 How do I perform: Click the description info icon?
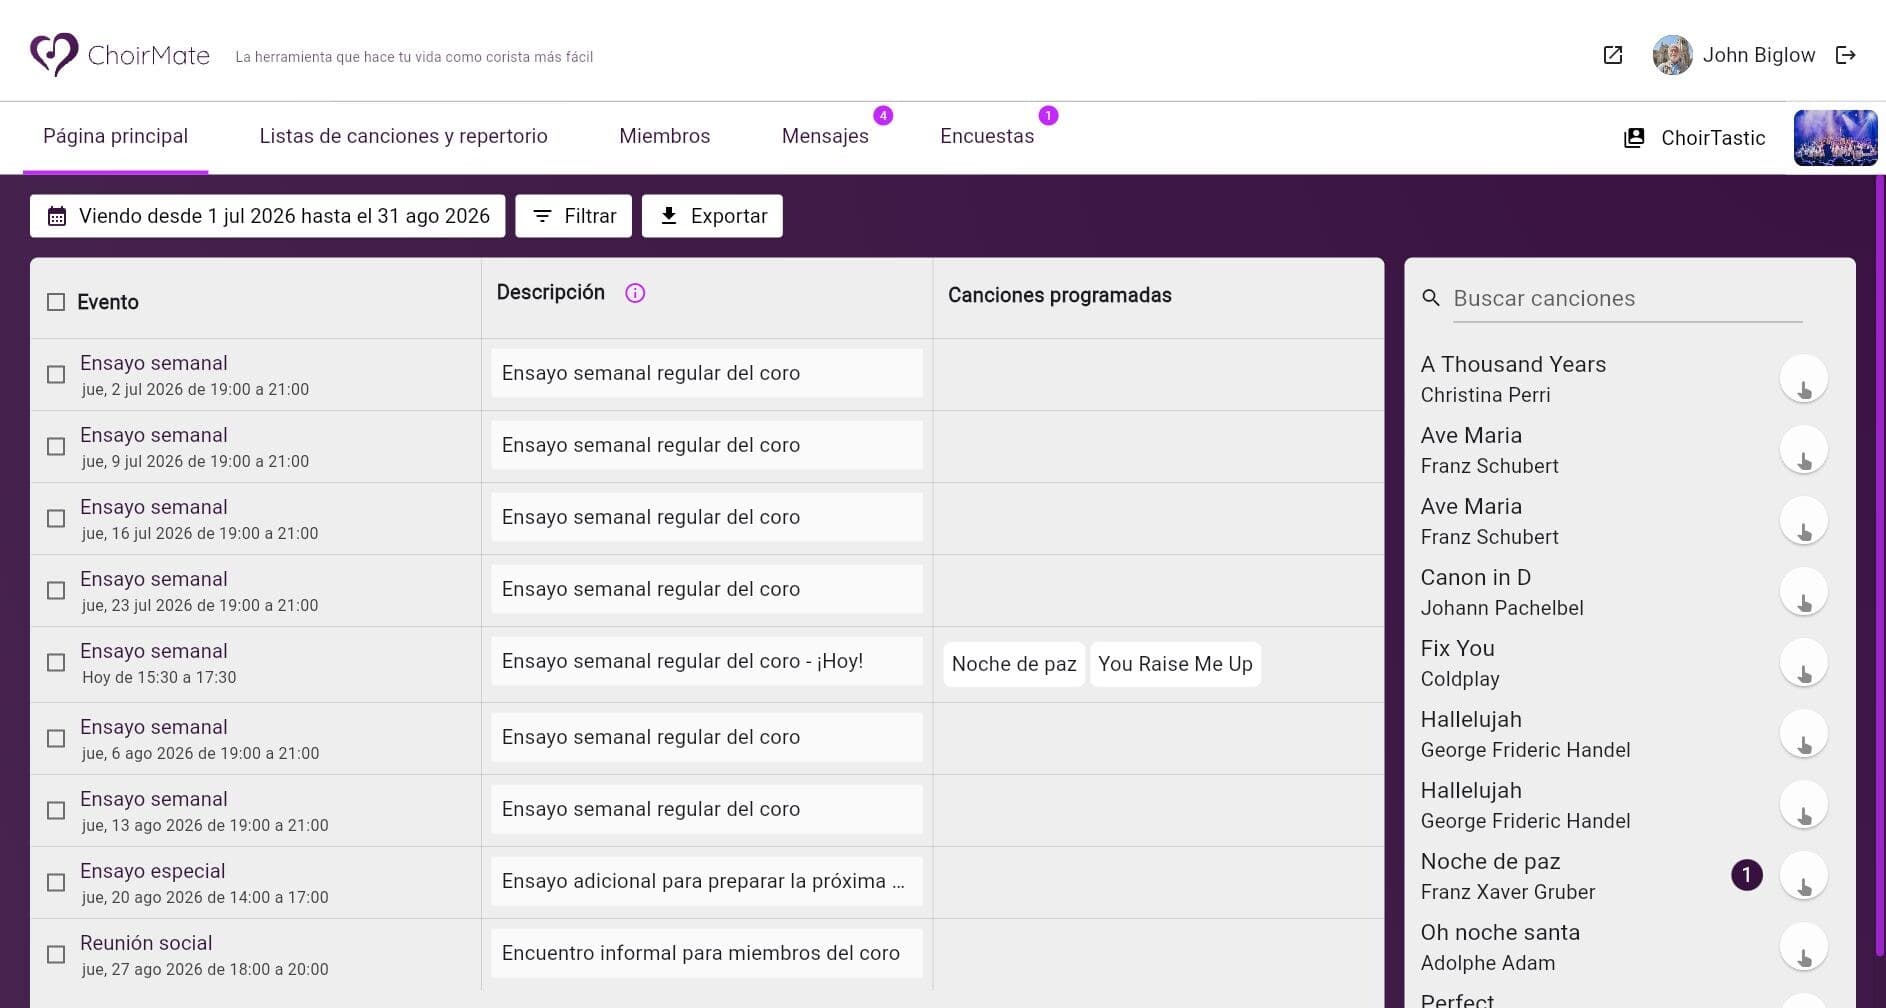[x=635, y=293]
